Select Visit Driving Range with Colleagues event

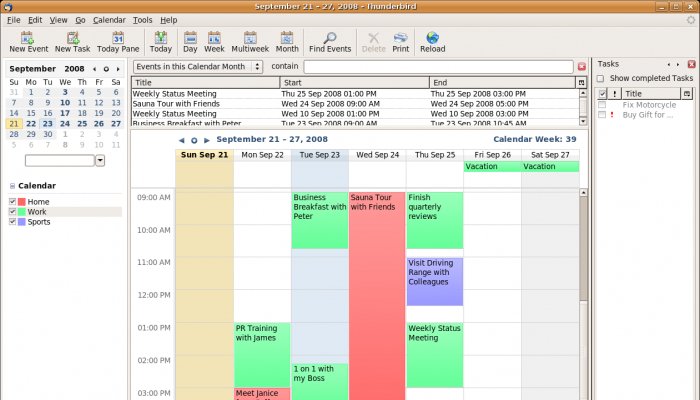pyautogui.click(x=435, y=281)
